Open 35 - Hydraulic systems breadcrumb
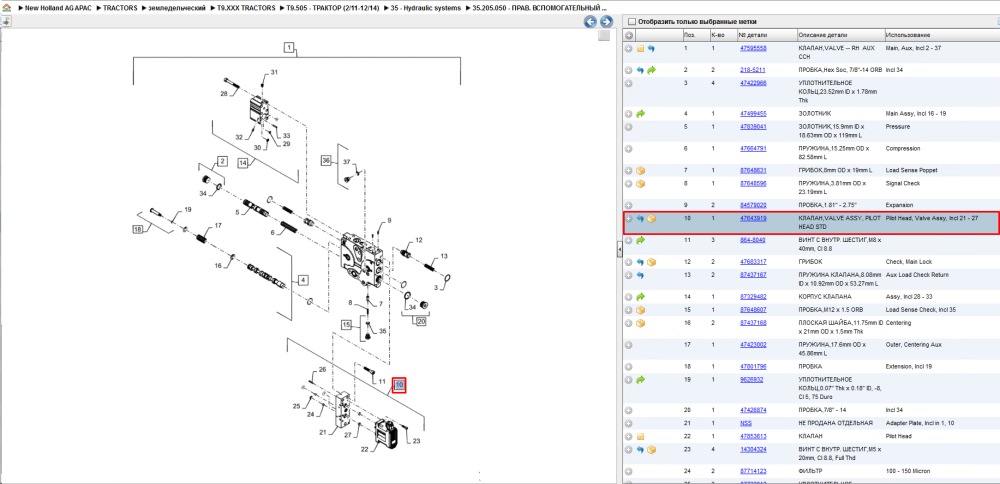 (426, 8)
